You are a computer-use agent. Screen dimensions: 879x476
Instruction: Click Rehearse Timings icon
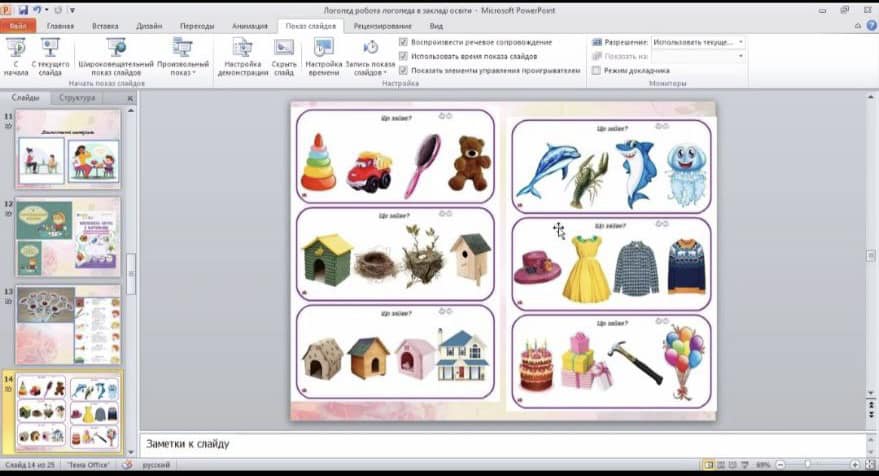[x=323, y=50]
